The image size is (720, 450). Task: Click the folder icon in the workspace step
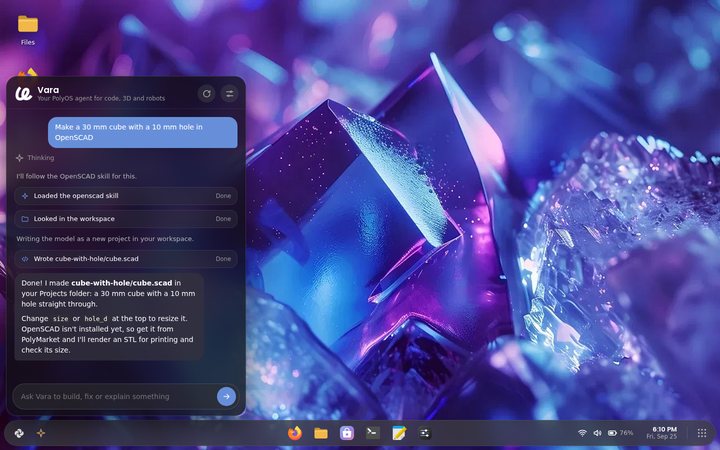coord(25,219)
